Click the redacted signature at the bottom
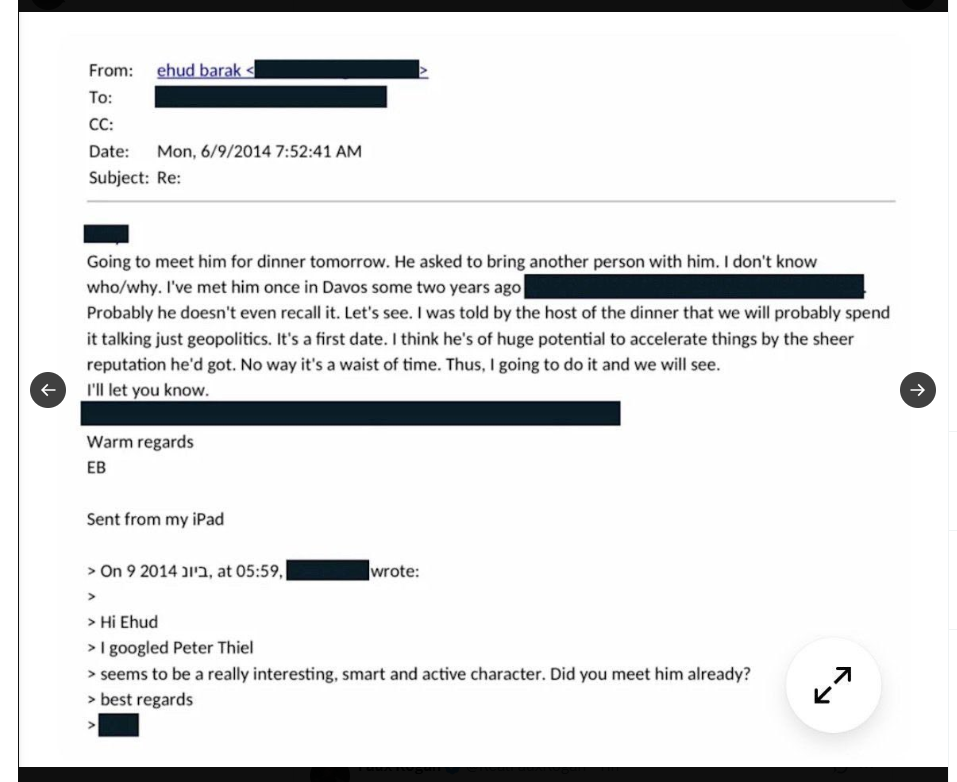Image resolution: width=957 pixels, height=782 pixels. 118,725
